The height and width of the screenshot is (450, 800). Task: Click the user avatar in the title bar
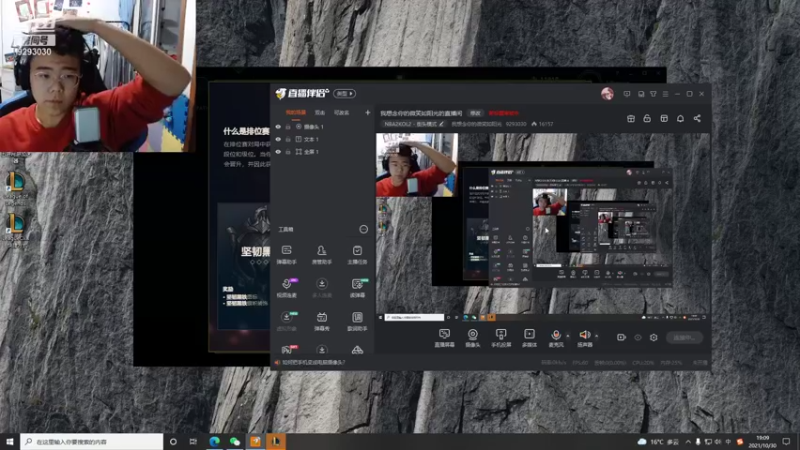tap(607, 94)
